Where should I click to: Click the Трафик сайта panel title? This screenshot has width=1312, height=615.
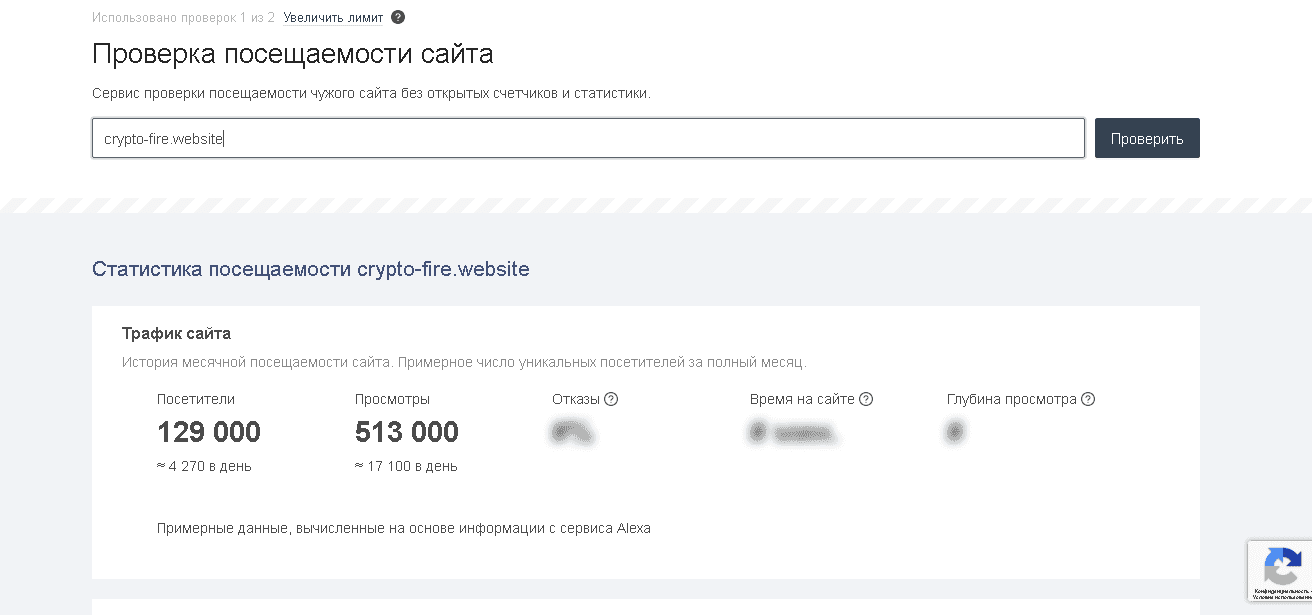[x=178, y=333]
